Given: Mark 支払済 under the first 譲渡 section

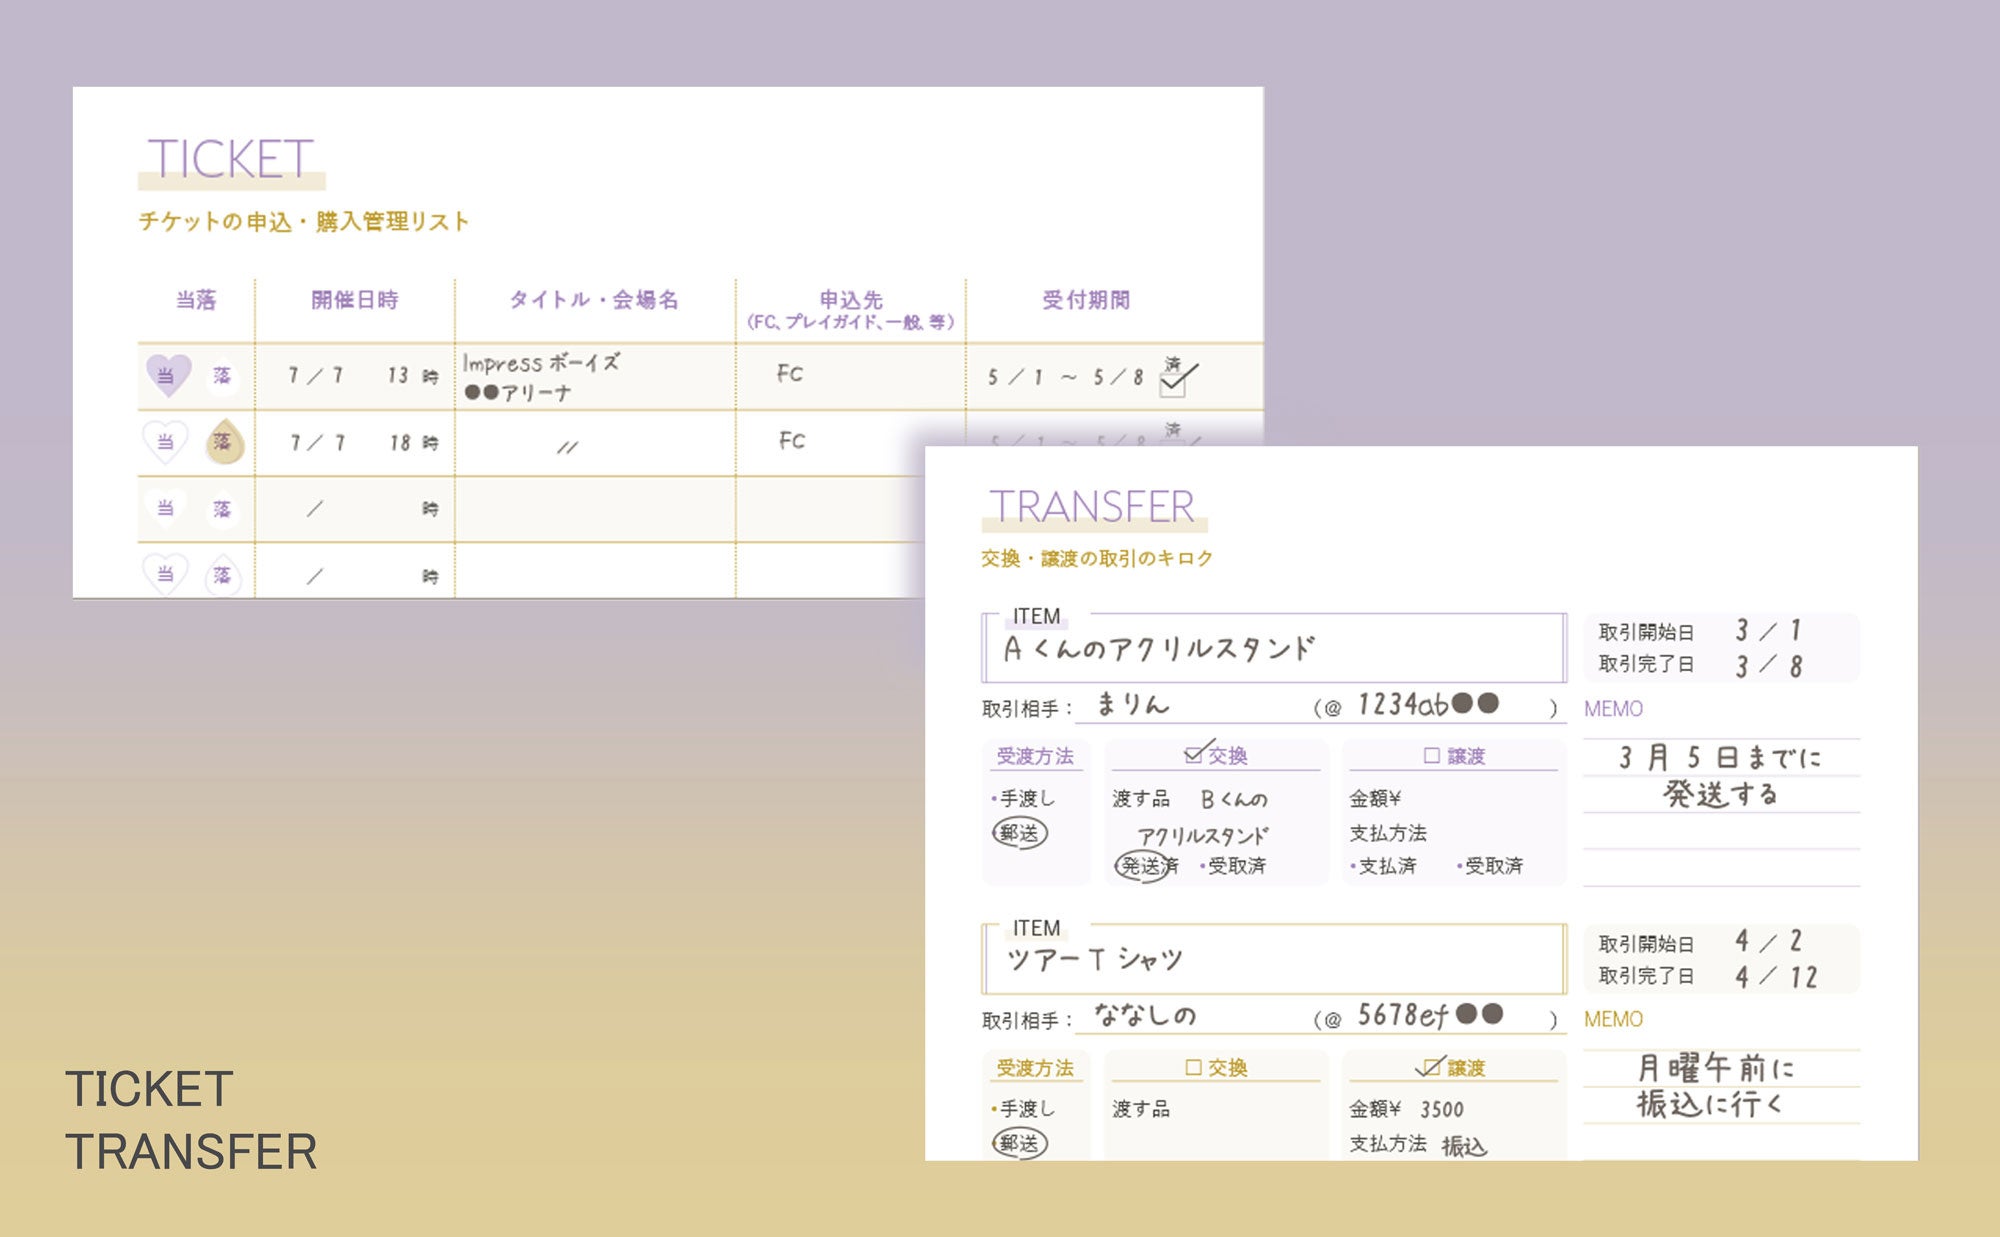Looking at the screenshot, I should [1386, 866].
